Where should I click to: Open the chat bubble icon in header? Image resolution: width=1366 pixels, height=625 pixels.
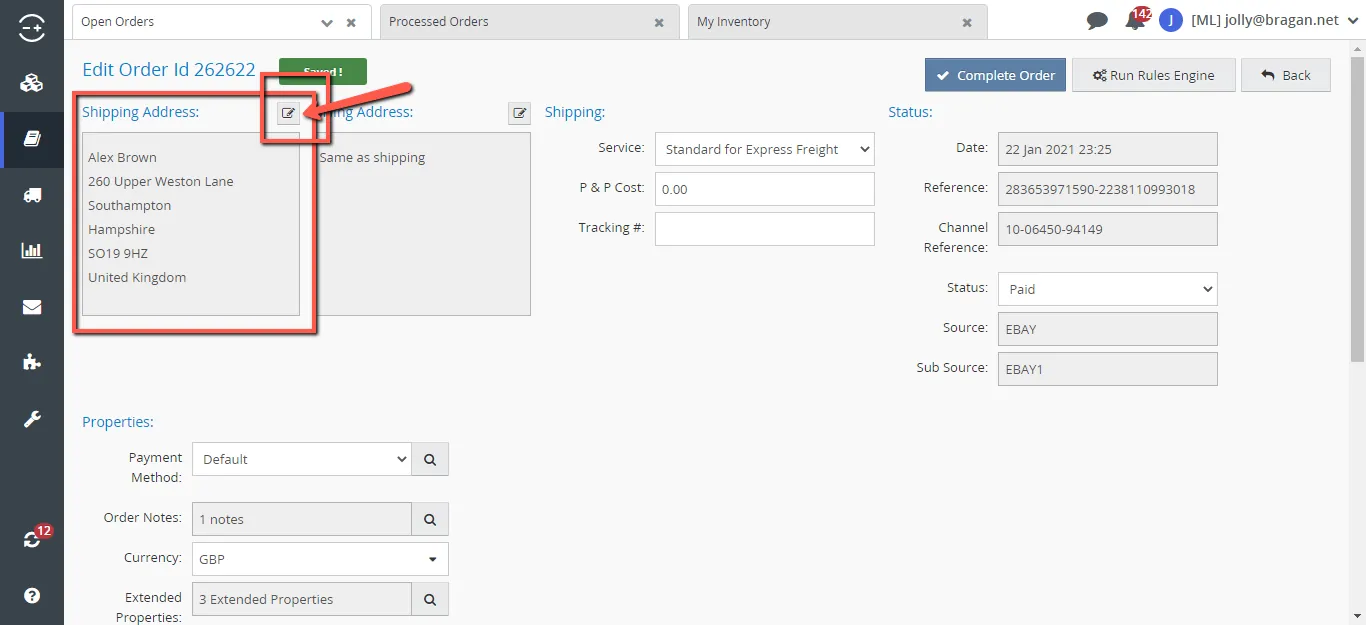tap(1097, 21)
